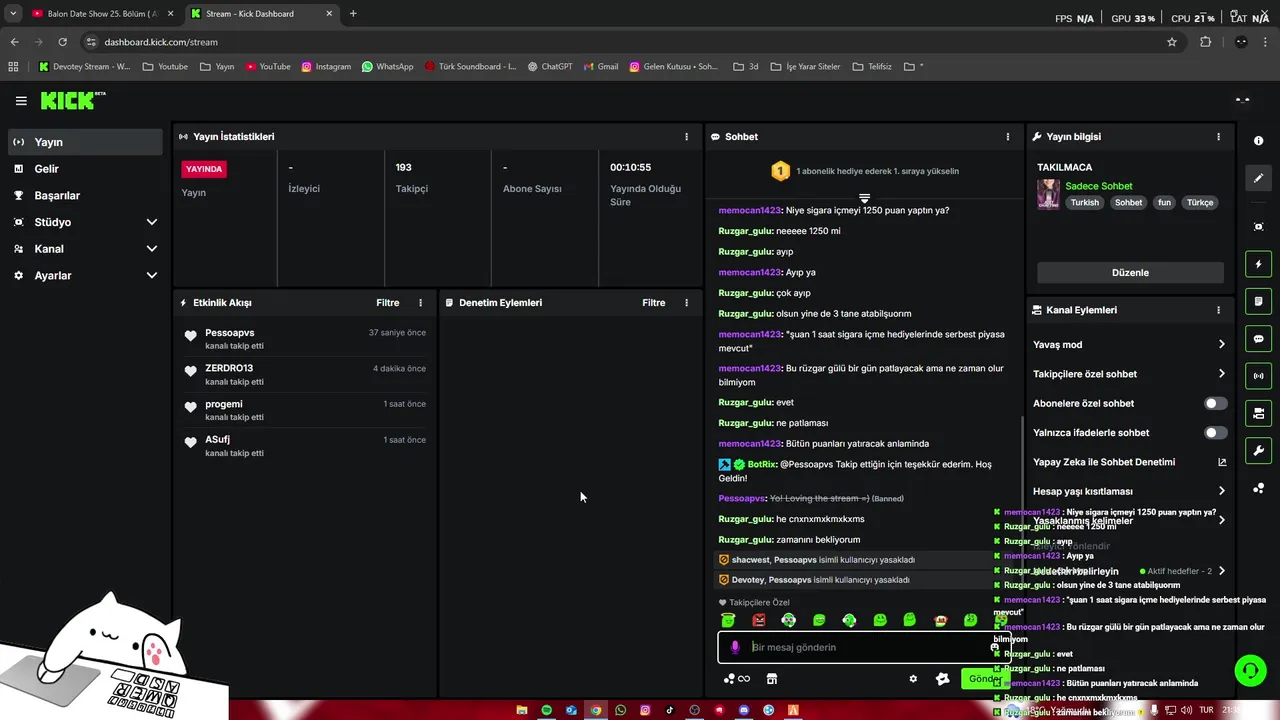Viewport: 1280px width, 720px height.
Task: Select the angry red emote
Action: (758, 620)
